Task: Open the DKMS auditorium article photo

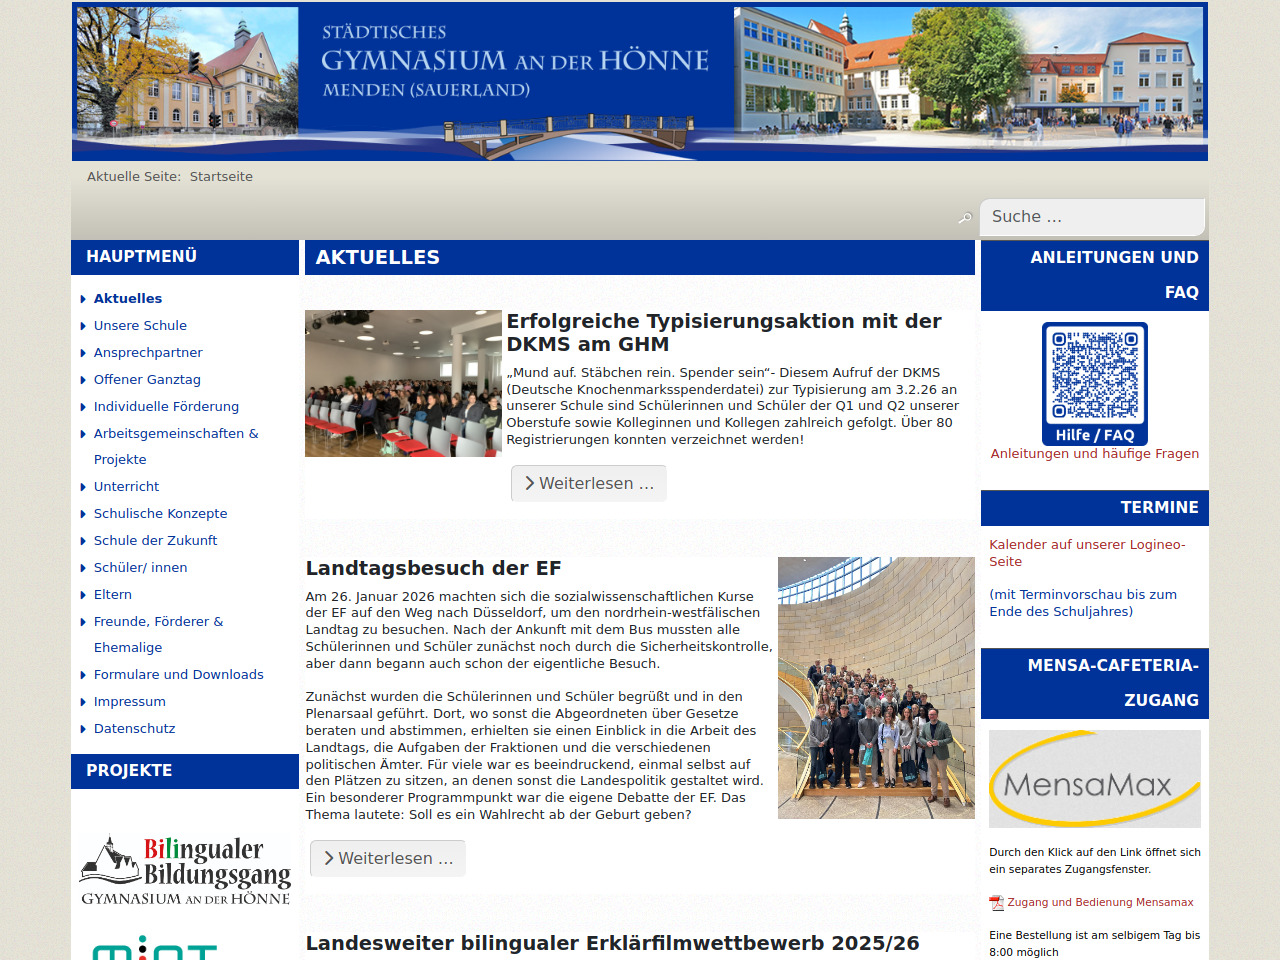Action: coord(403,383)
